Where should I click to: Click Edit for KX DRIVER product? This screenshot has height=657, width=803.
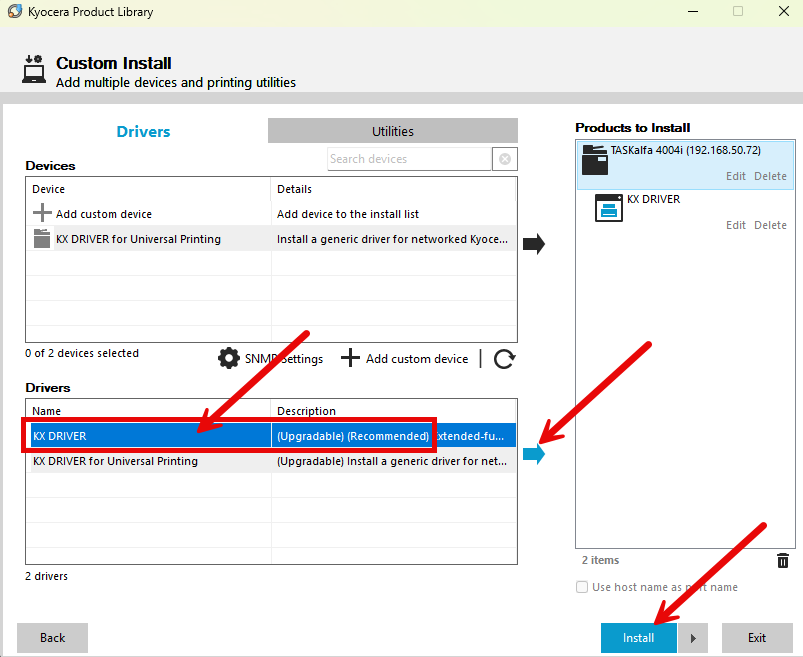point(735,225)
